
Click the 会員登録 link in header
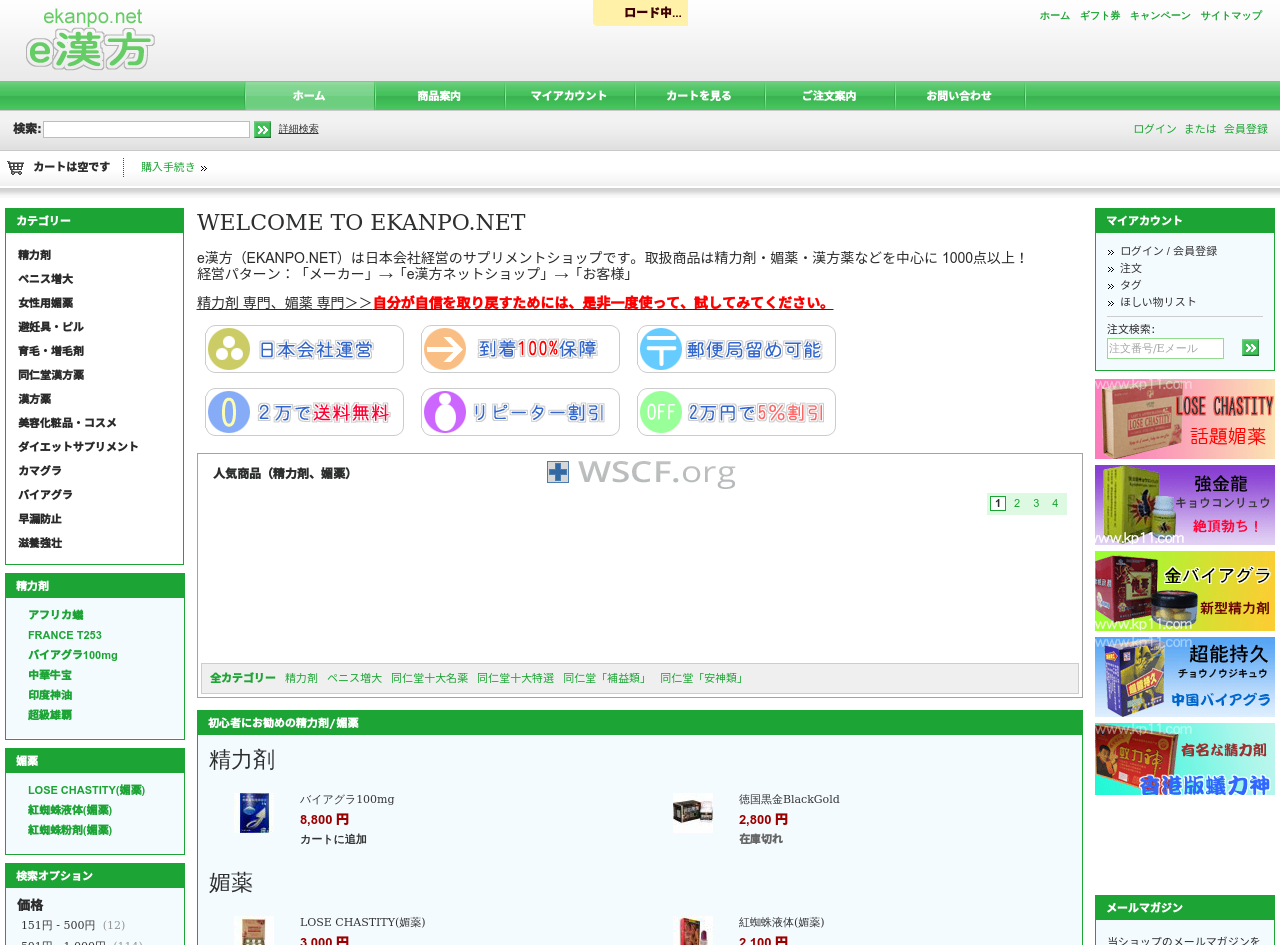(1246, 129)
